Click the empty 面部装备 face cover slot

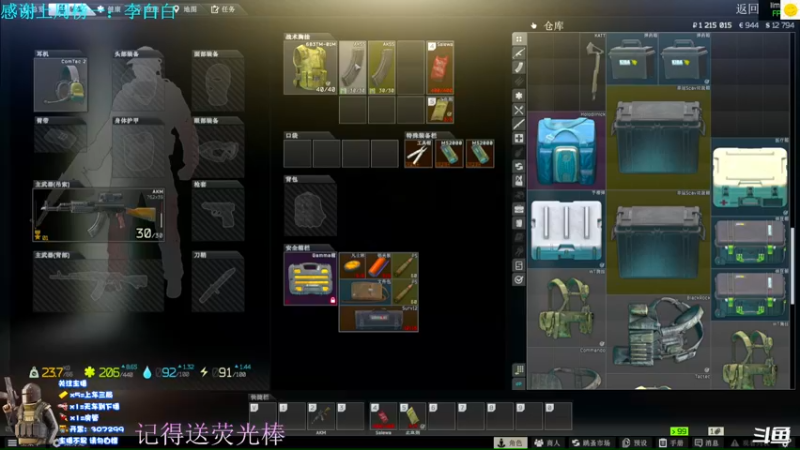point(218,84)
